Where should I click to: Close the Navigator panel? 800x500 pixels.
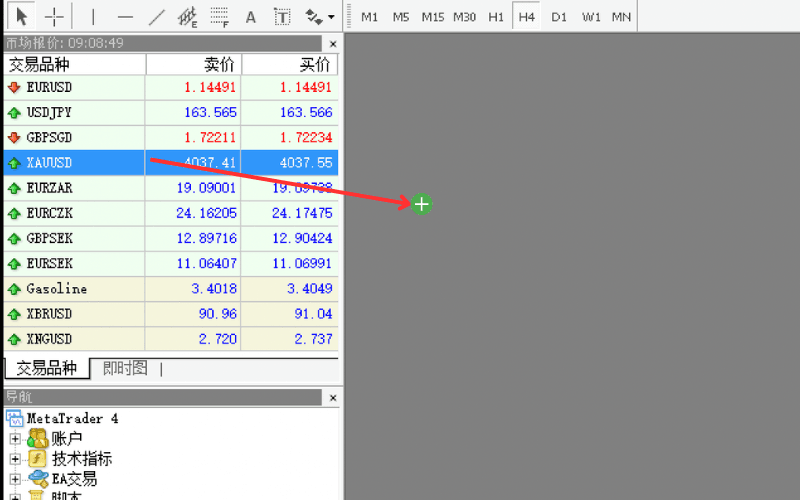point(333,397)
